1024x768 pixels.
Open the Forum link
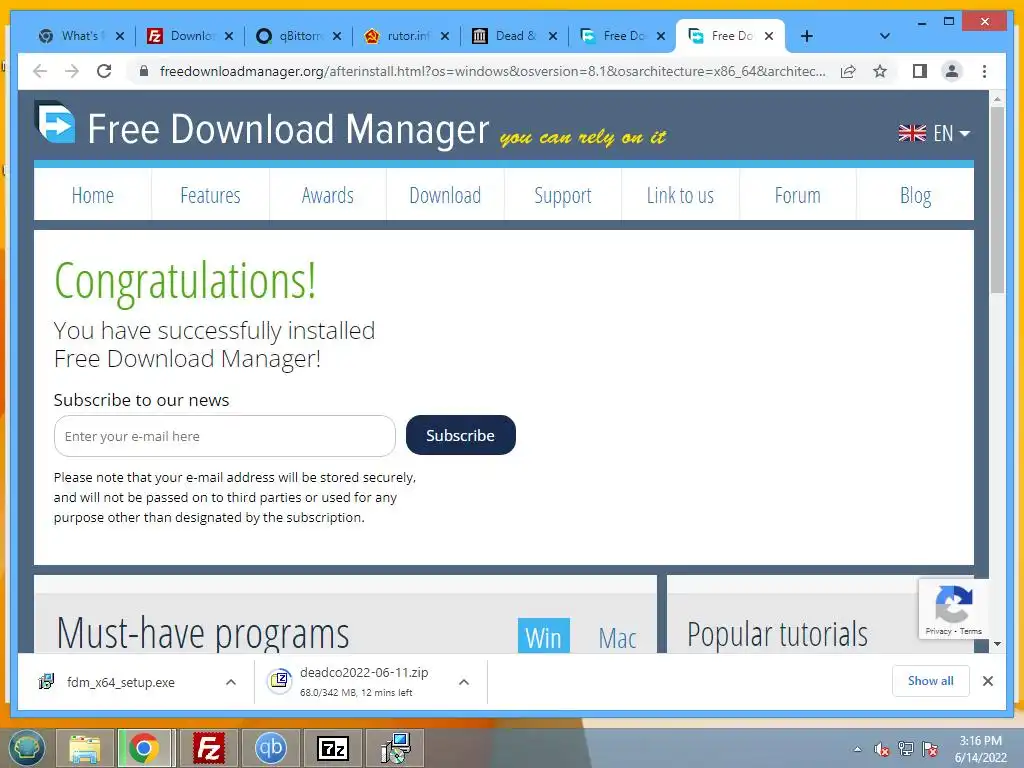[x=798, y=195]
